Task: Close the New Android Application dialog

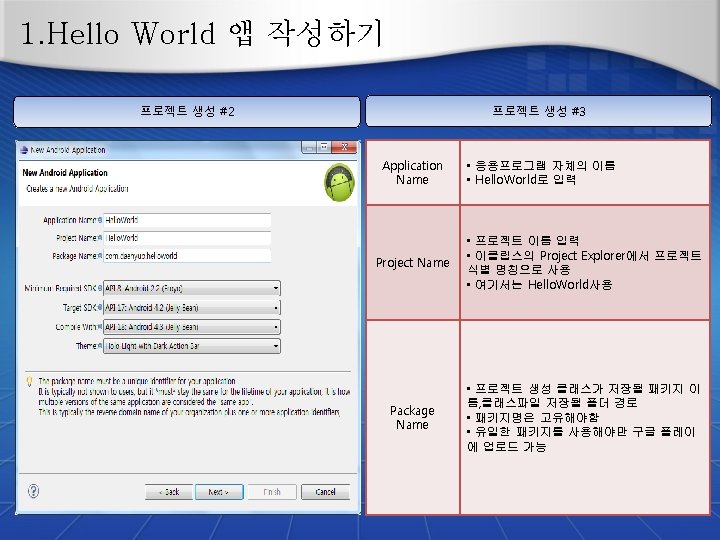Action: click(344, 147)
